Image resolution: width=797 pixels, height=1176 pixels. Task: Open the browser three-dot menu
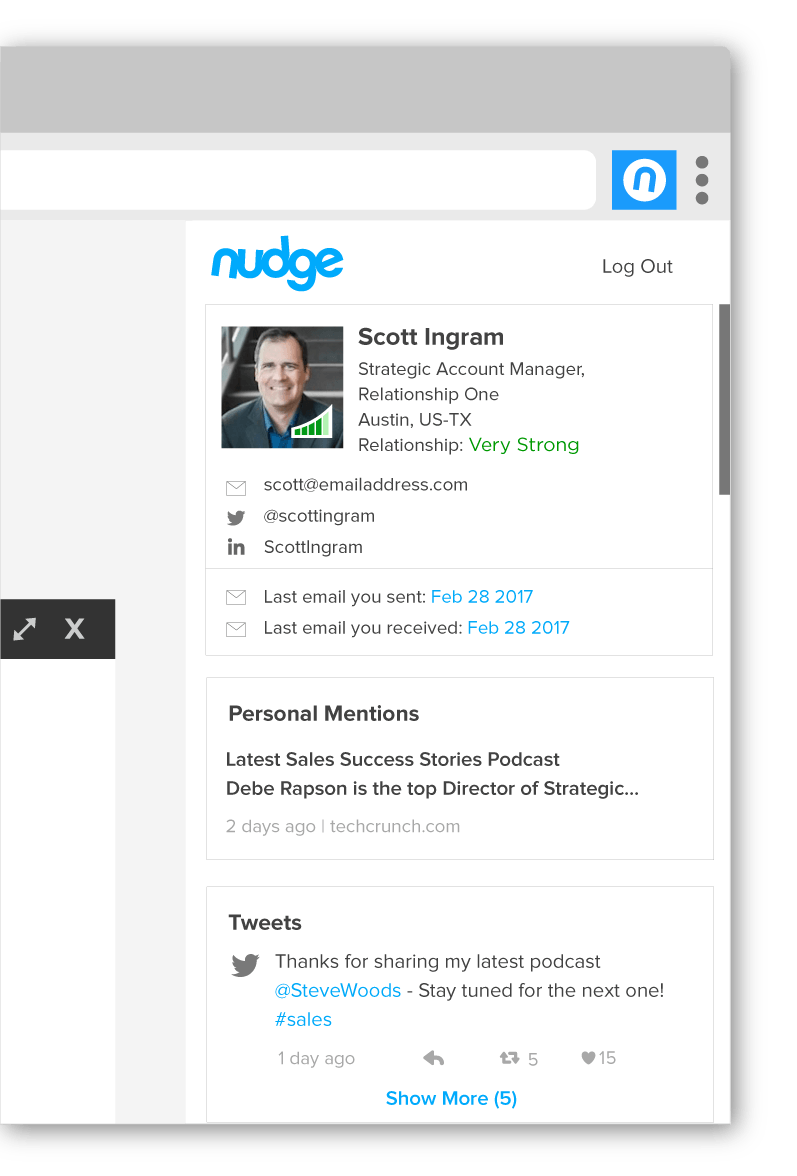tap(702, 180)
